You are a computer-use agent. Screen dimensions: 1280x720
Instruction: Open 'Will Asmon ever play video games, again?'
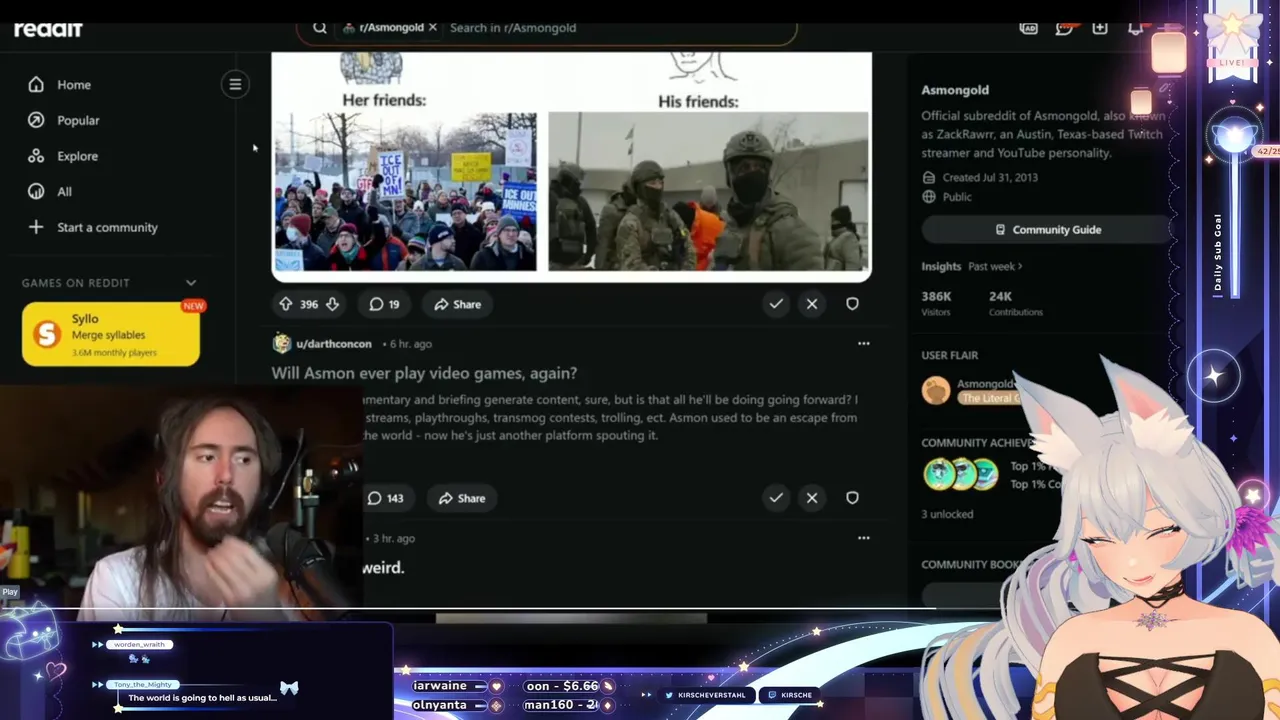(424, 373)
